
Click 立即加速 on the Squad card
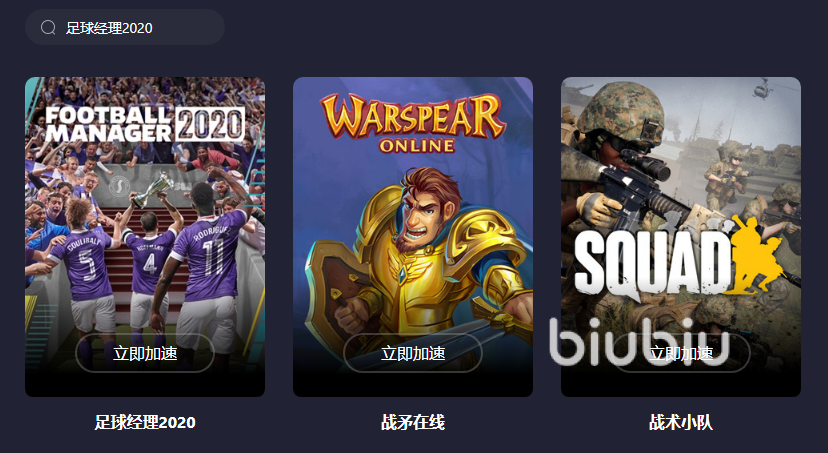pyautogui.click(x=681, y=353)
